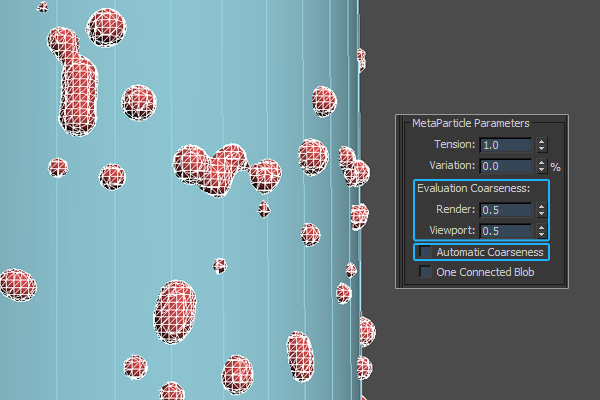Click the Variation value field
The image size is (600, 400).
pyautogui.click(x=506, y=166)
